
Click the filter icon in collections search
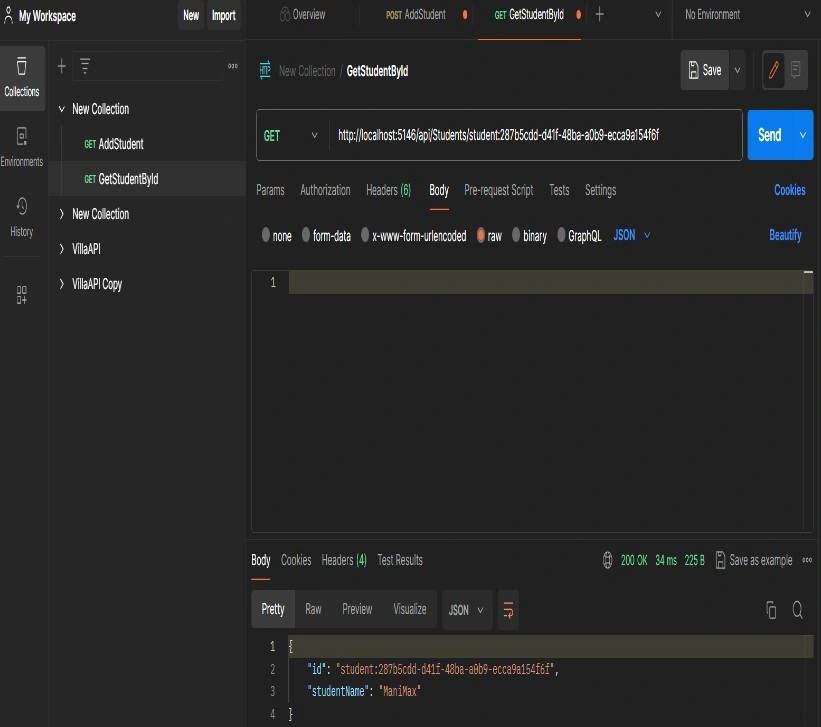click(x=85, y=66)
